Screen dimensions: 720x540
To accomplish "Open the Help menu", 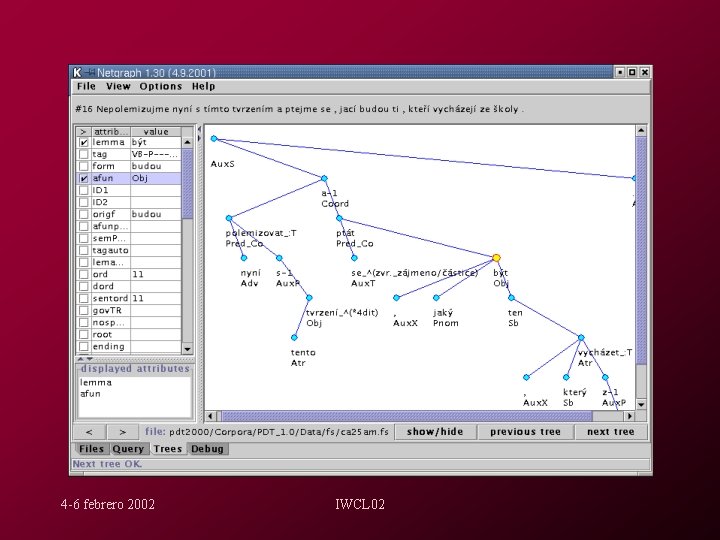I will point(203,86).
